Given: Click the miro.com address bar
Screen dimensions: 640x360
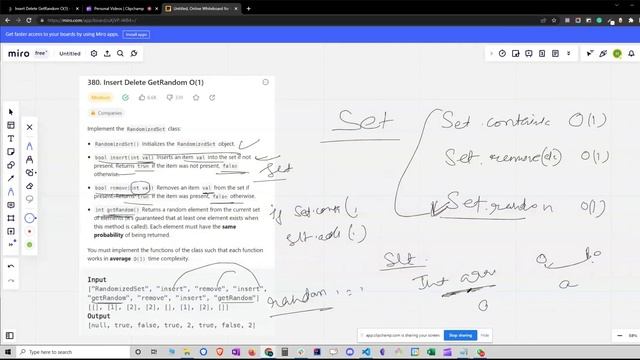Looking at the screenshot, I should [286, 20].
